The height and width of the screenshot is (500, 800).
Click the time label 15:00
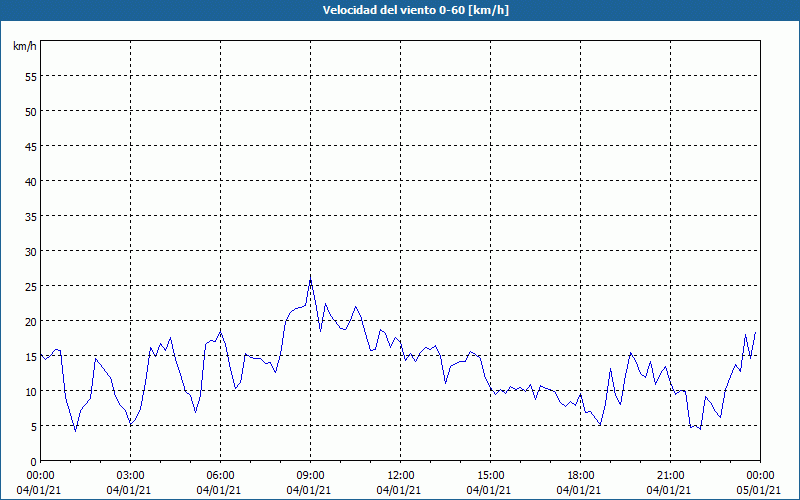[490, 476]
